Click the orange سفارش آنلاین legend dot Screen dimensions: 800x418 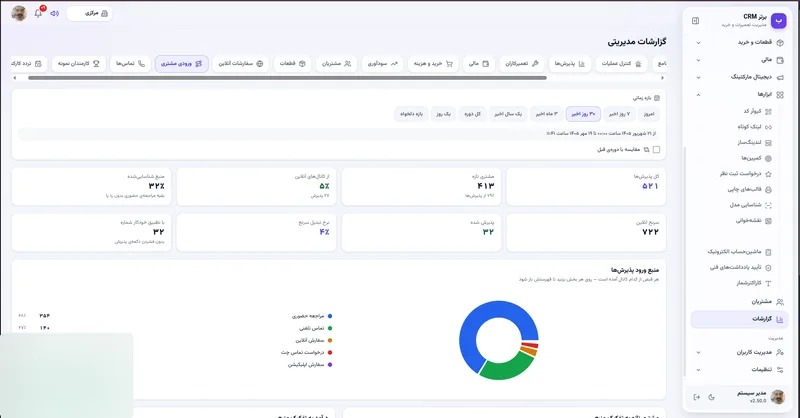(330, 340)
